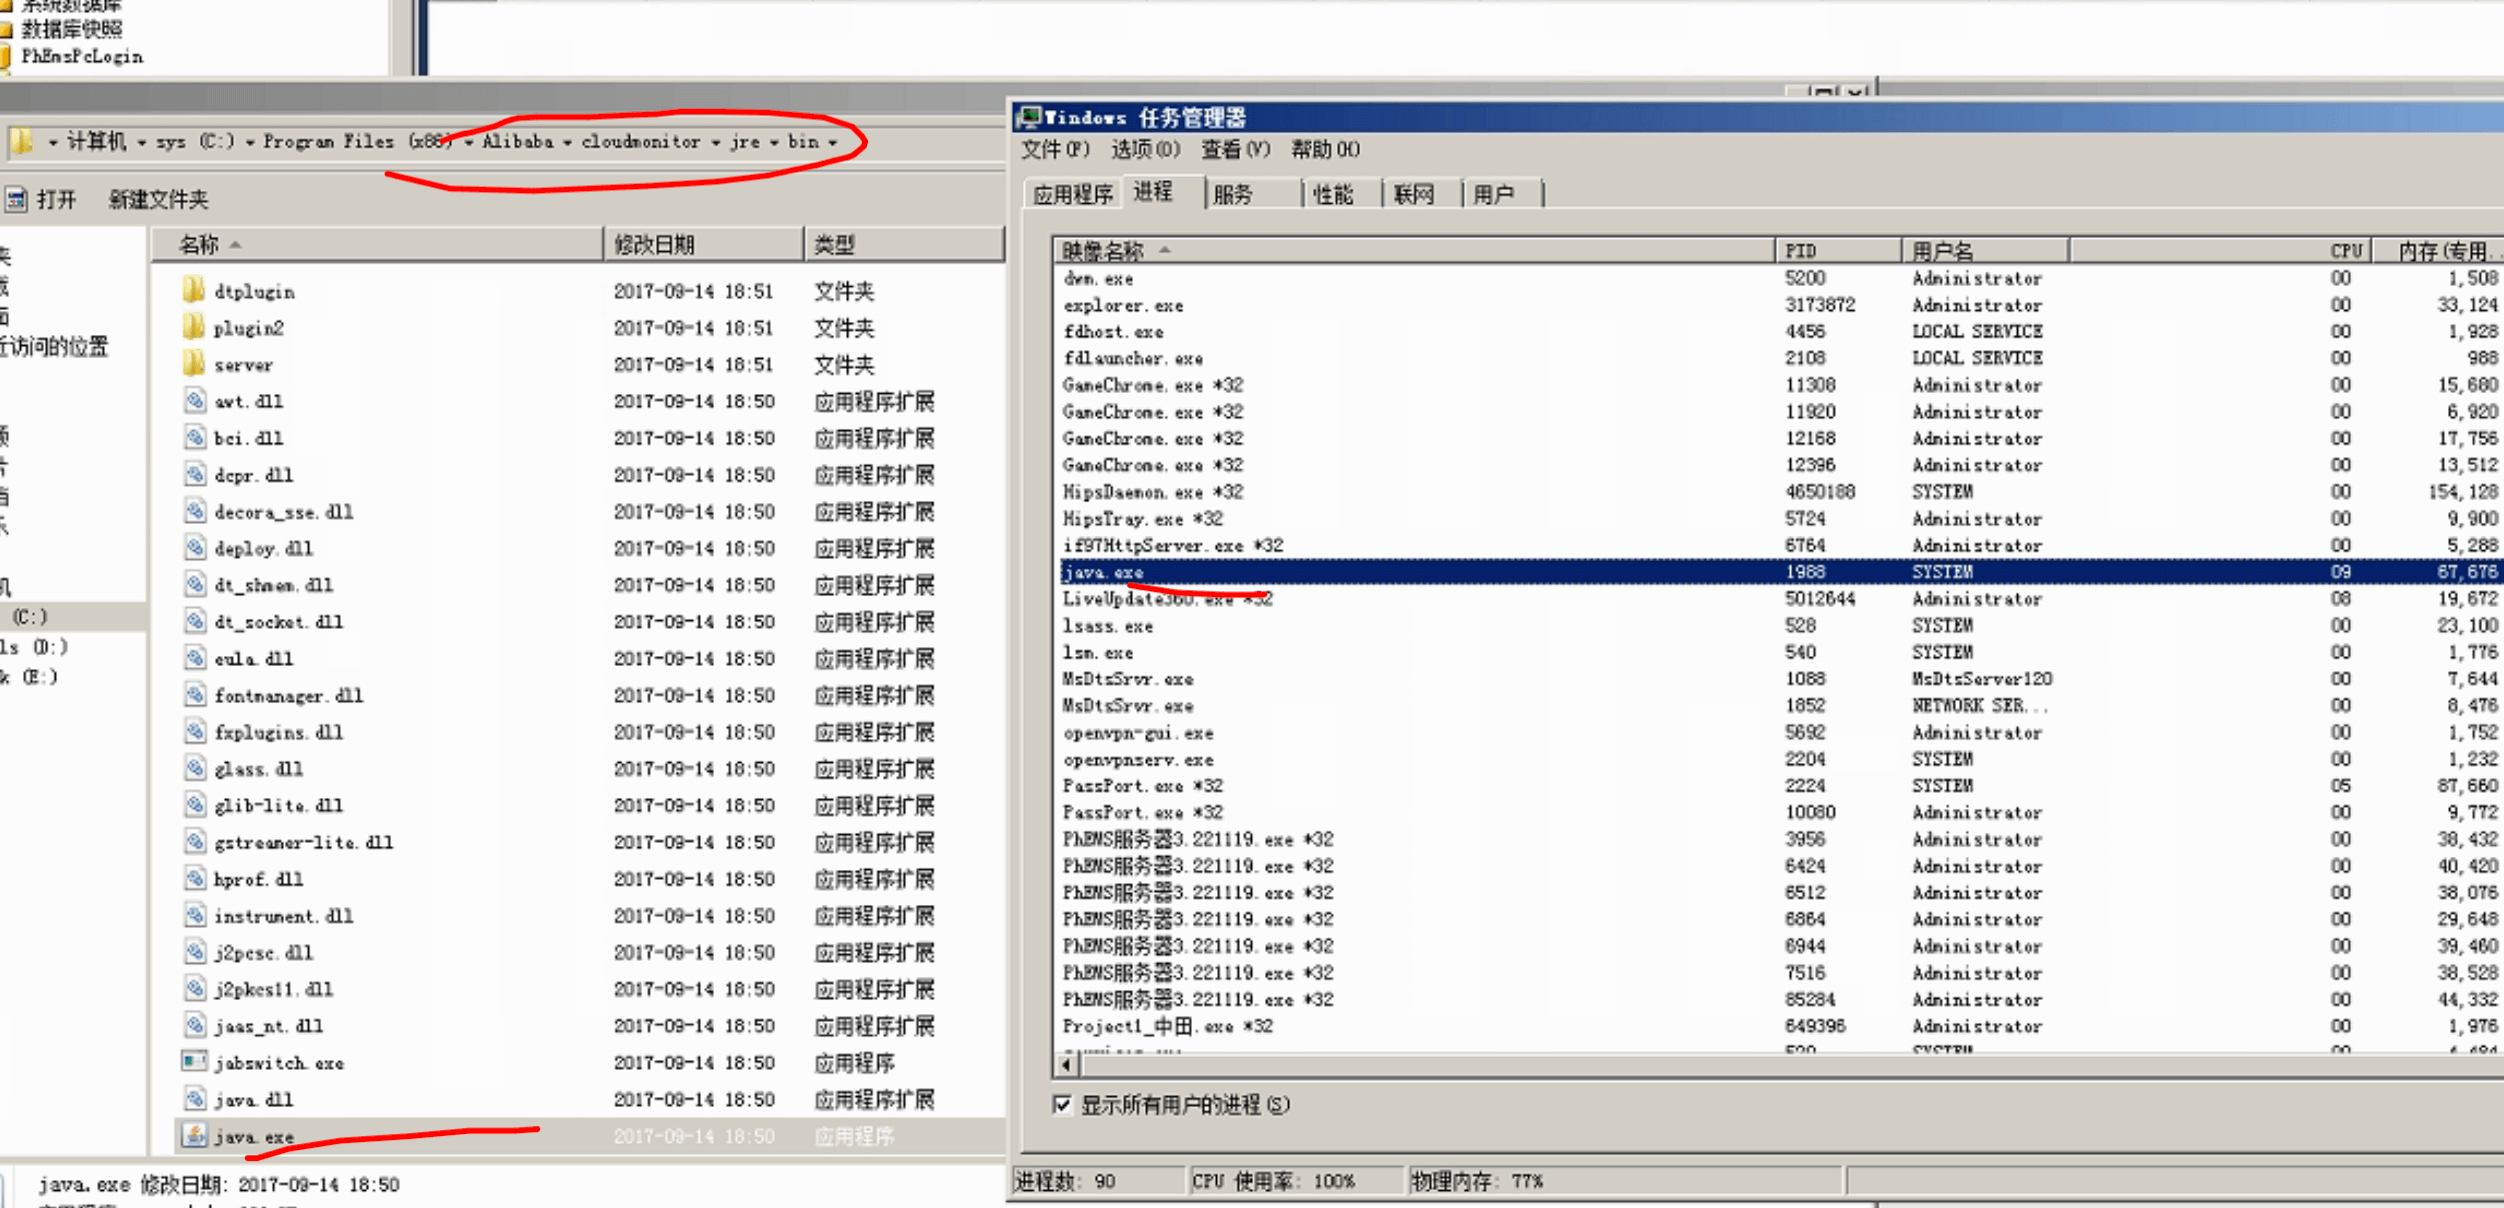Image resolution: width=2504 pixels, height=1208 pixels.
Task: Expand the dropdown arrow after cloudmonitor
Action: (716, 142)
